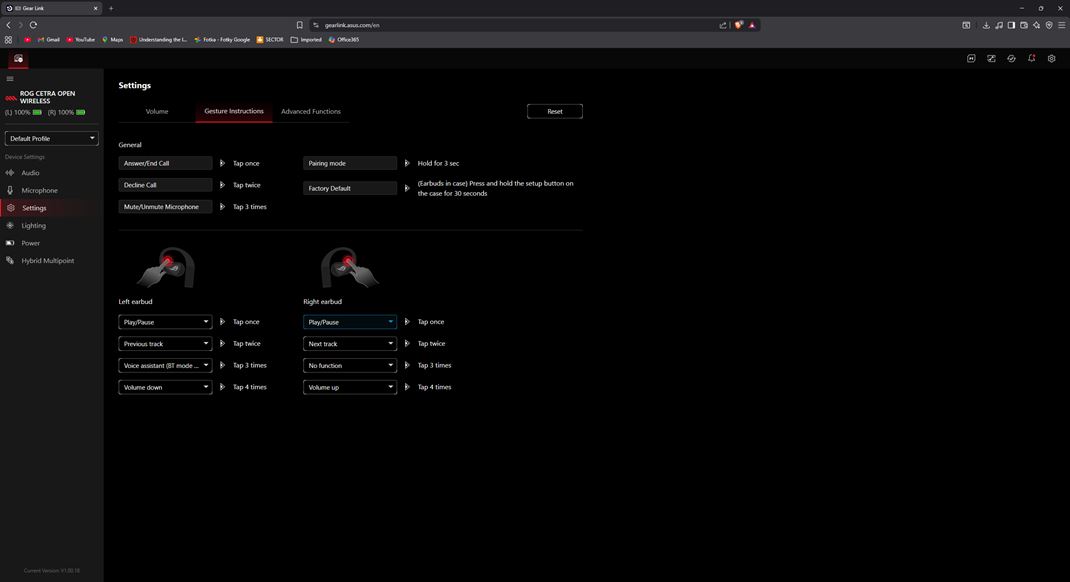Open Gear Link settings gear in header

pos(1052,58)
